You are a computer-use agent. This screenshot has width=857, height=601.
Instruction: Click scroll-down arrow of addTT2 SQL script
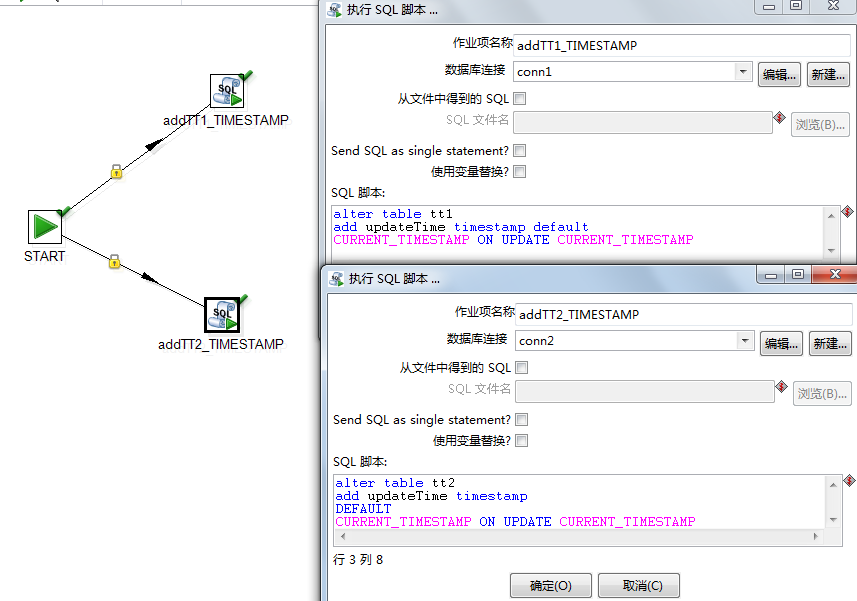click(833, 520)
